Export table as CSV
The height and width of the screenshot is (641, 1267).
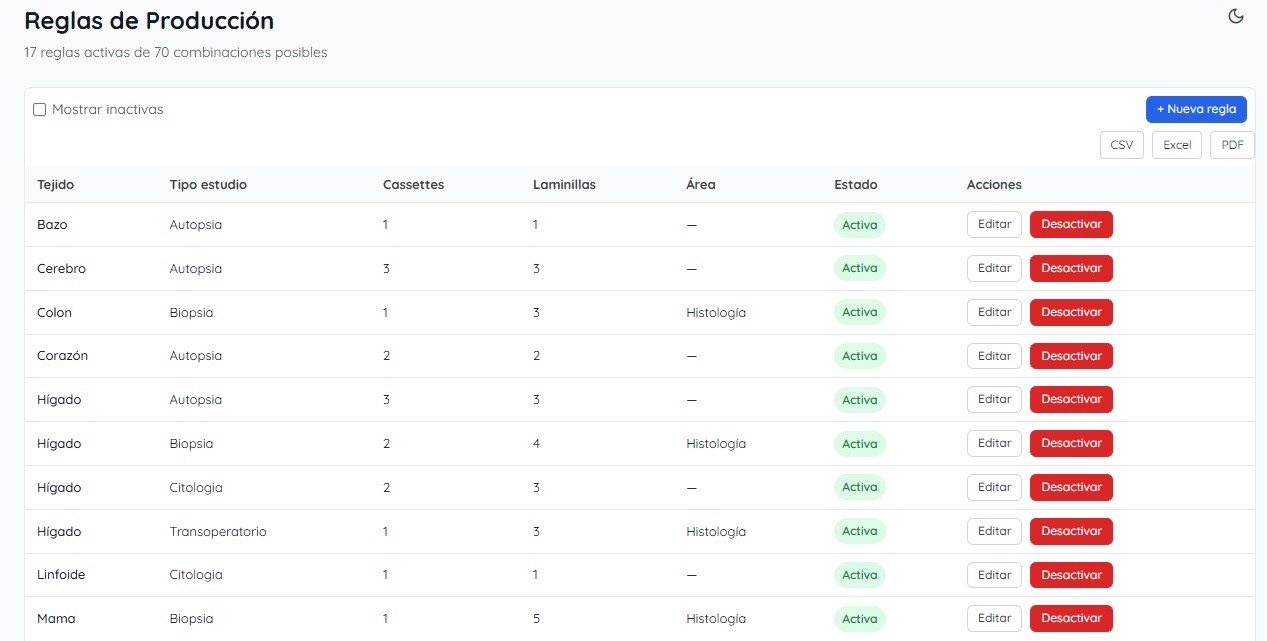(1122, 145)
